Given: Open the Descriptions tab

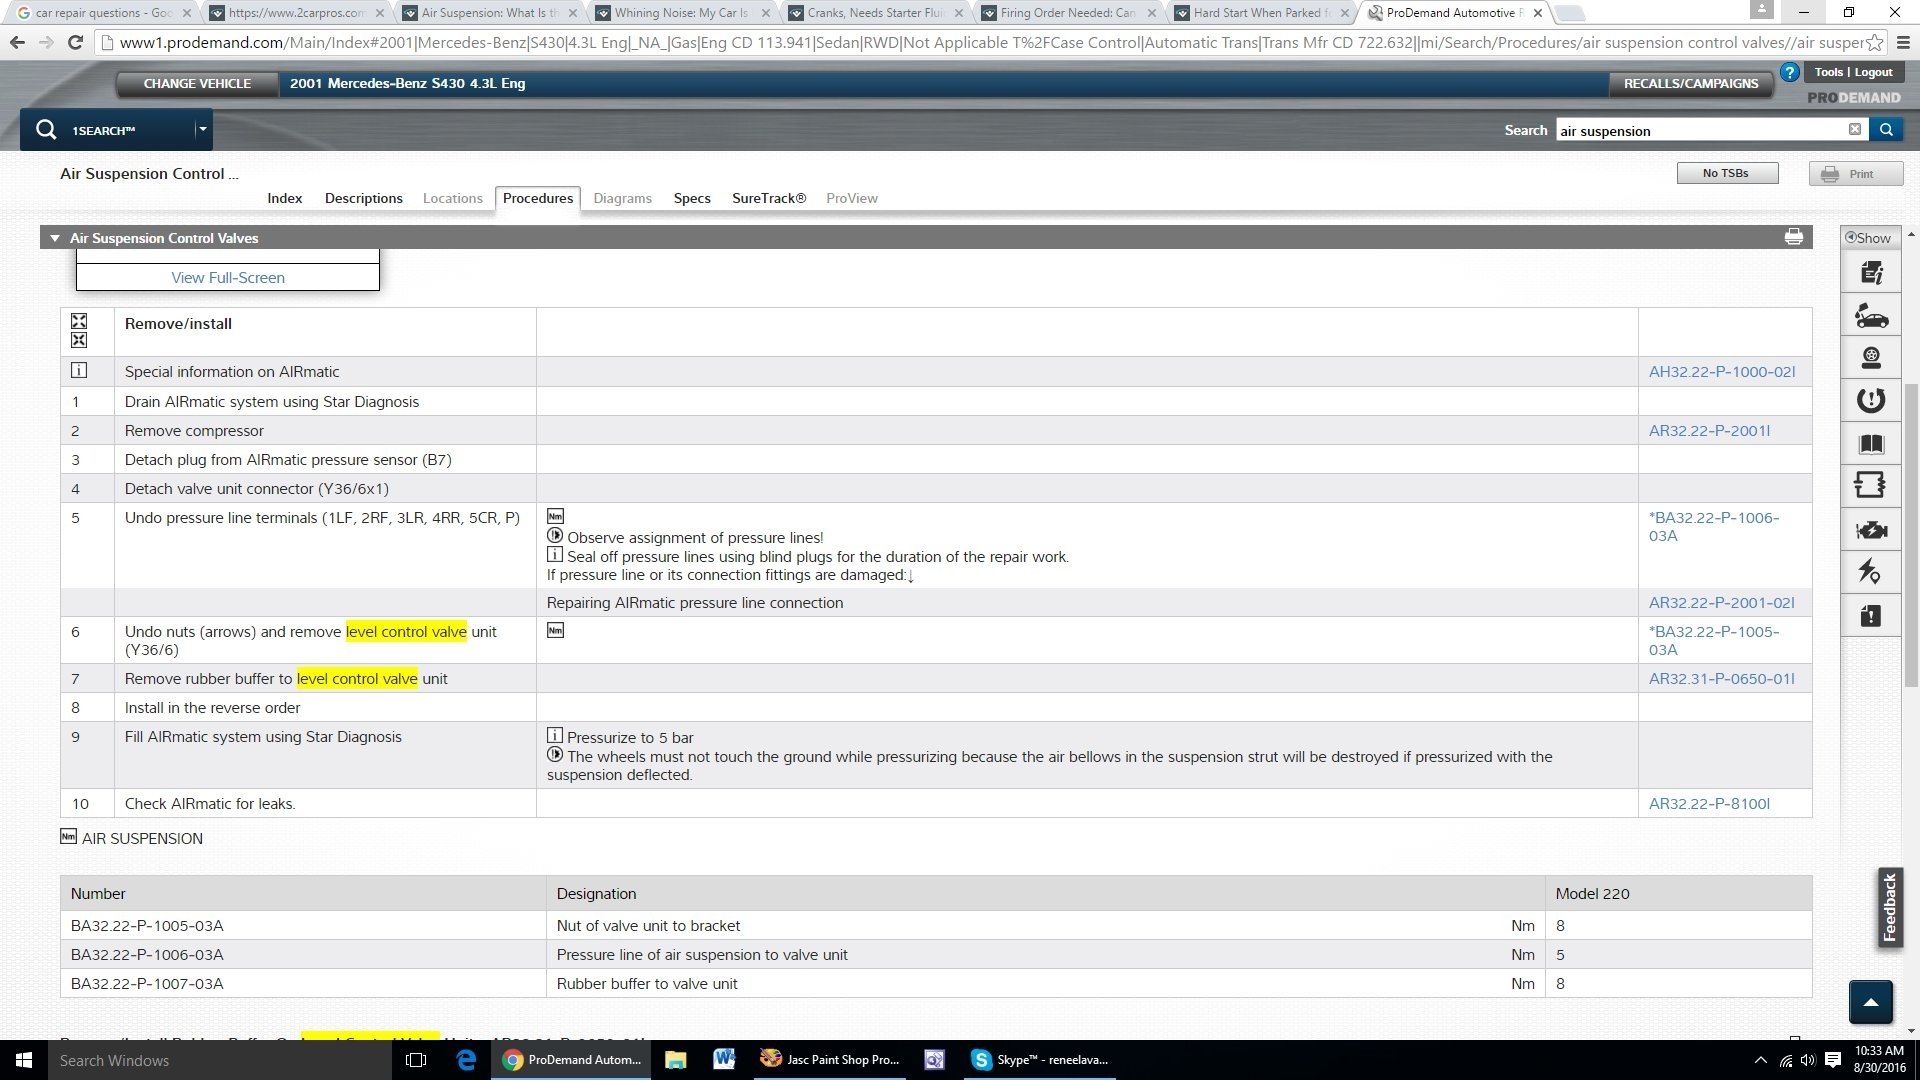Looking at the screenshot, I should click(363, 198).
